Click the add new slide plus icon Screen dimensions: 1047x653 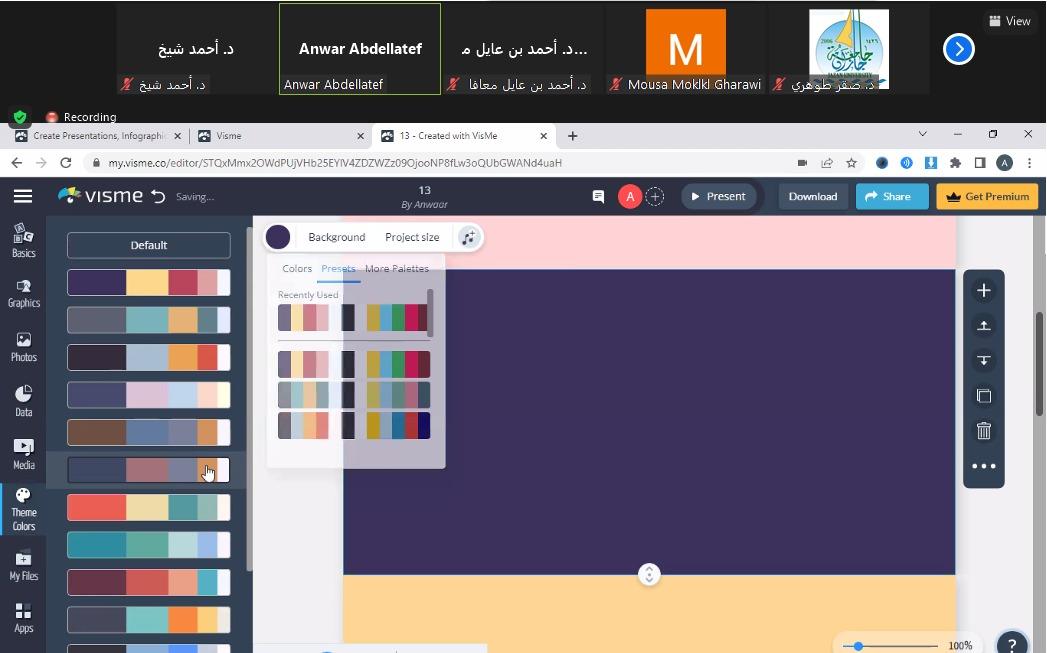(x=983, y=290)
